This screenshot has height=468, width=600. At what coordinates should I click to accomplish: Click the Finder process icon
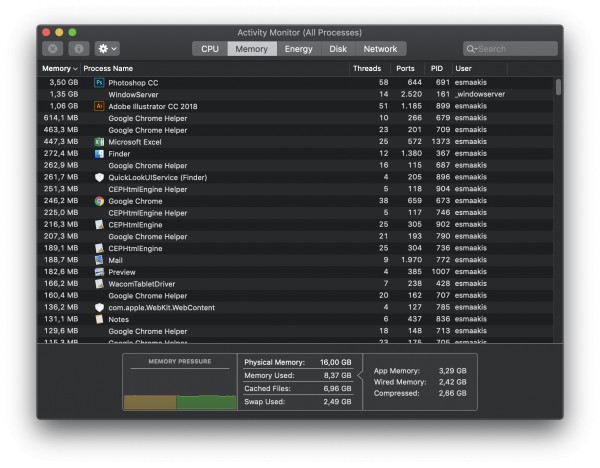[x=99, y=154]
